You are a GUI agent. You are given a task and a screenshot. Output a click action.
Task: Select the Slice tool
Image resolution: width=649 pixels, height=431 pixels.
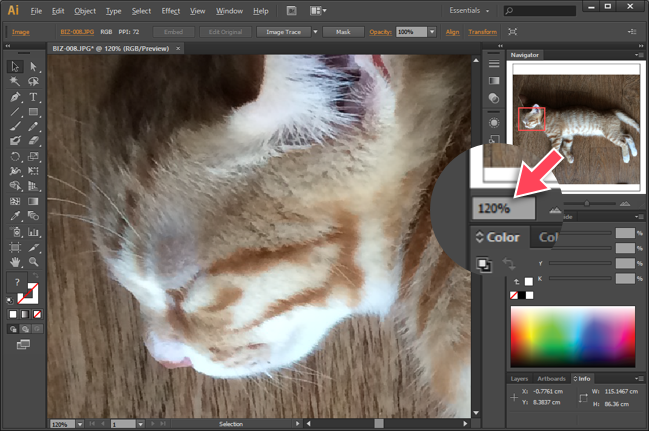click(34, 248)
